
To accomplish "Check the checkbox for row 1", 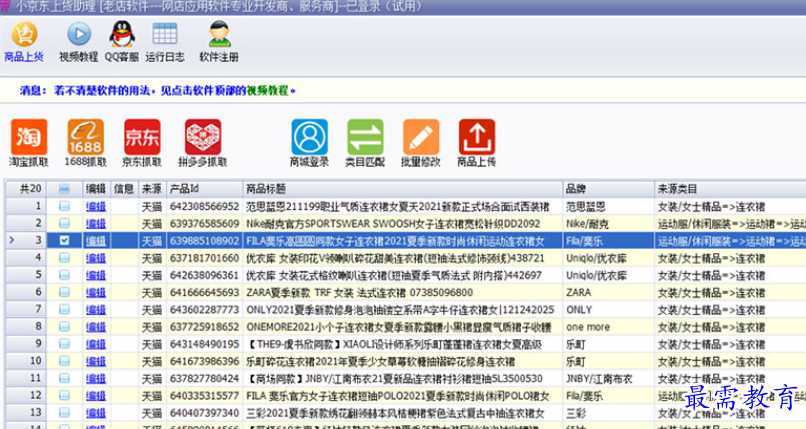I will (x=64, y=206).
